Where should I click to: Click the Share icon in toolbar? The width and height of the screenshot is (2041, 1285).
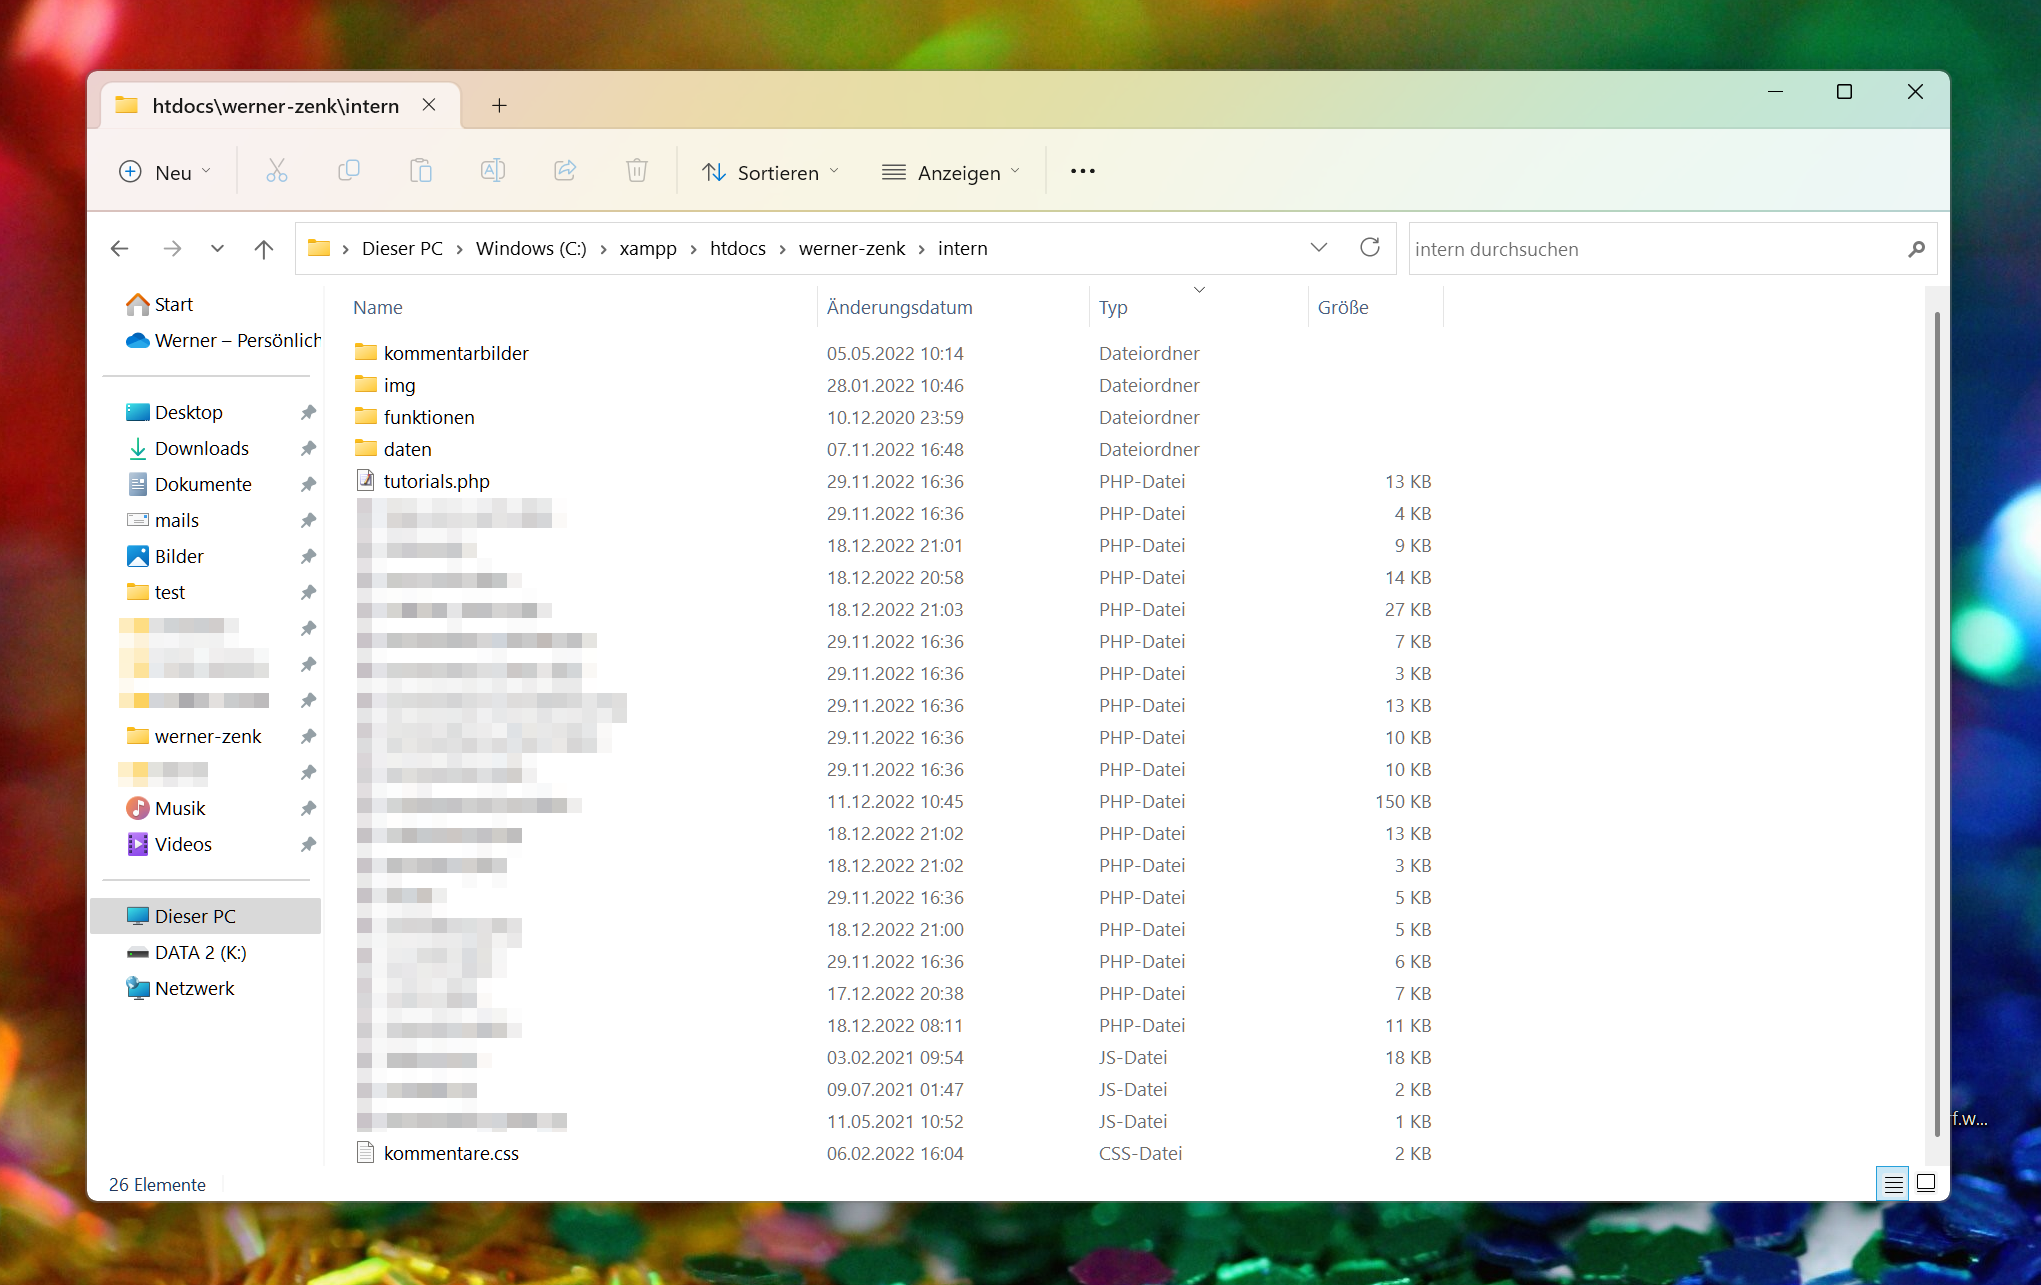565,172
